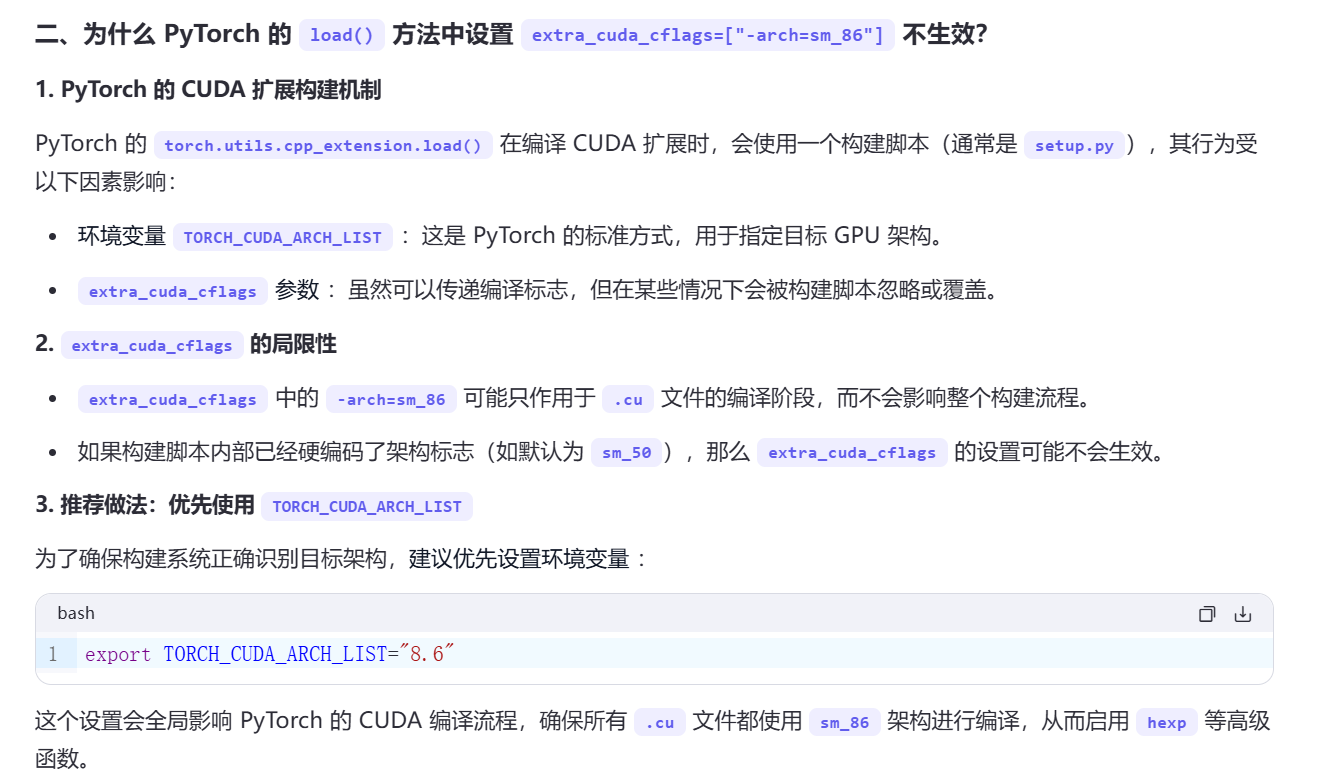Image resolution: width=1341 pixels, height=776 pixels.
Task: Click extra_cuda_cflags tag followed by 参数
Action: (173, 291)
